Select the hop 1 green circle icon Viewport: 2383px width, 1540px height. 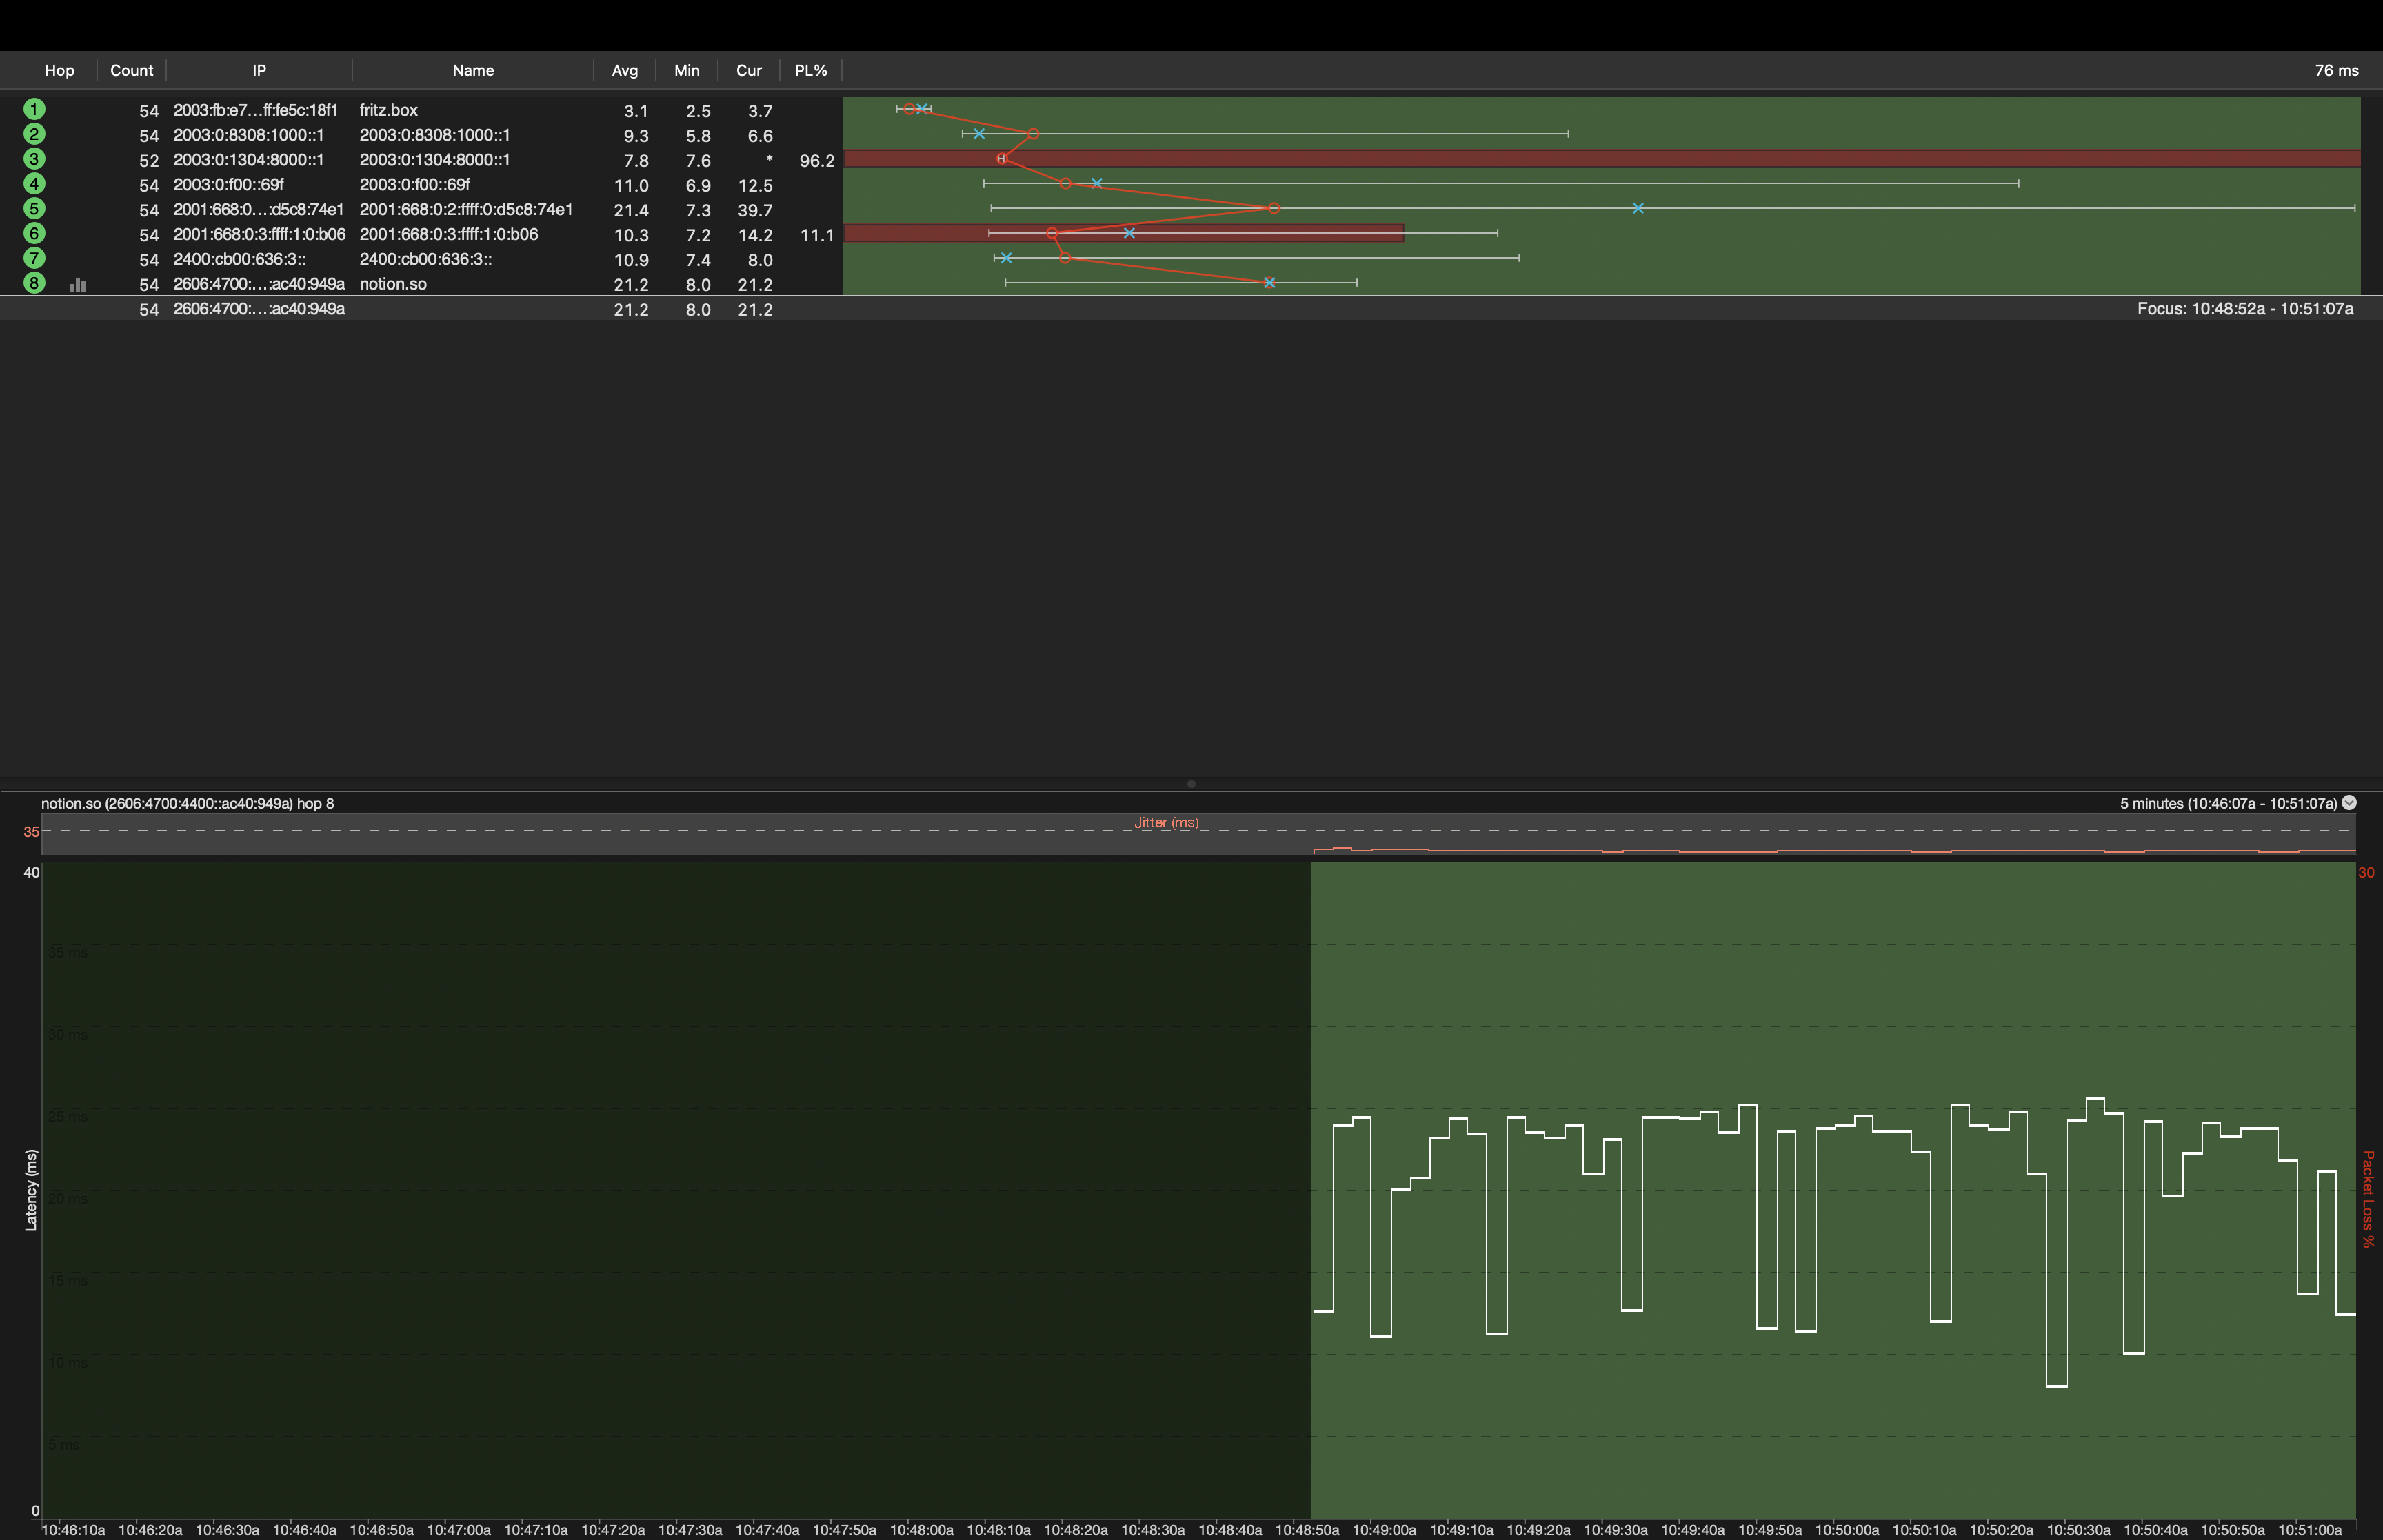pos(34,109)
